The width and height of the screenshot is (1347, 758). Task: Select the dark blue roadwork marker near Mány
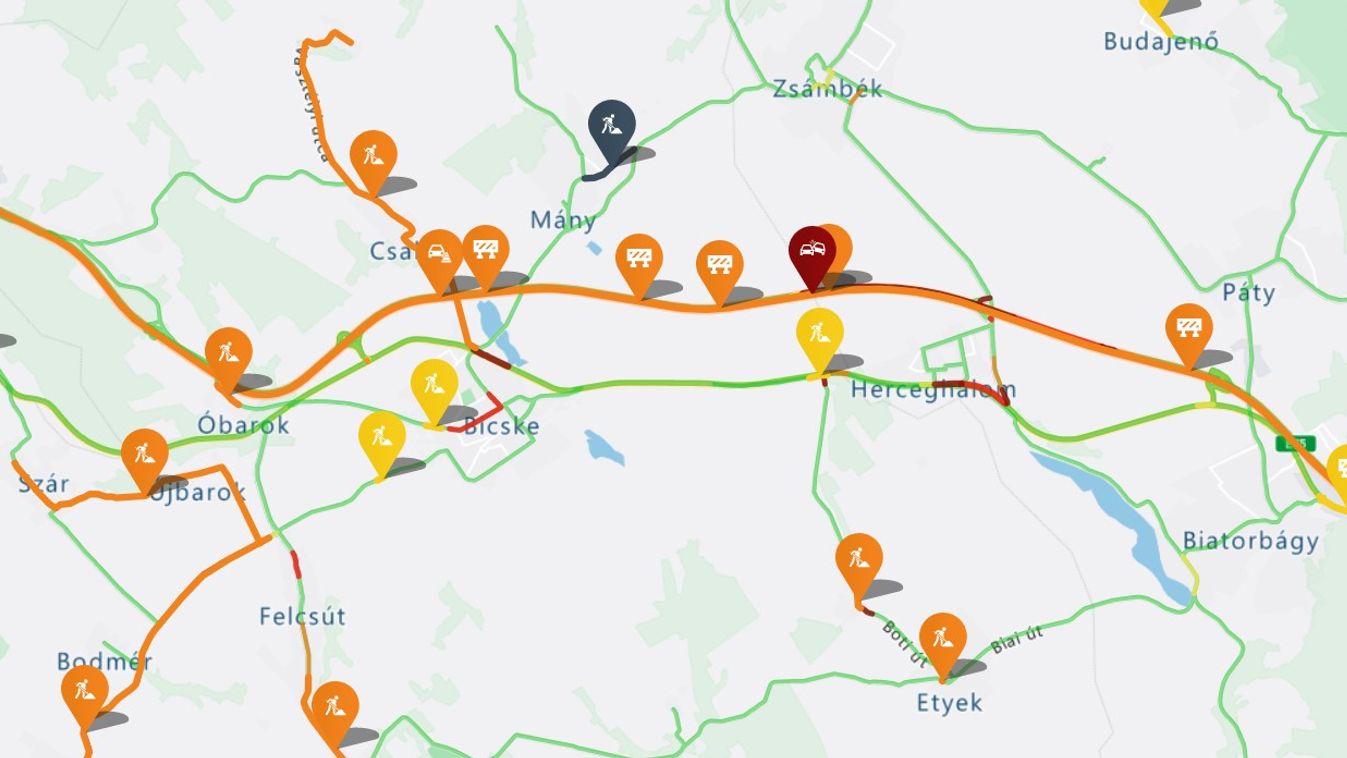tap(612, 128)
